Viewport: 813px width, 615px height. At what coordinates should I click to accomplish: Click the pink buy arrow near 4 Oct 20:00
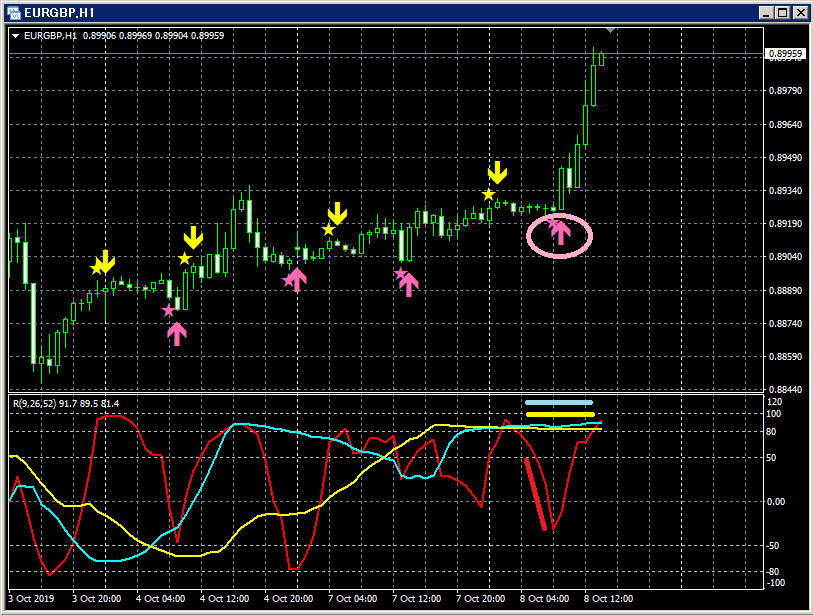[x=297, y=280]
